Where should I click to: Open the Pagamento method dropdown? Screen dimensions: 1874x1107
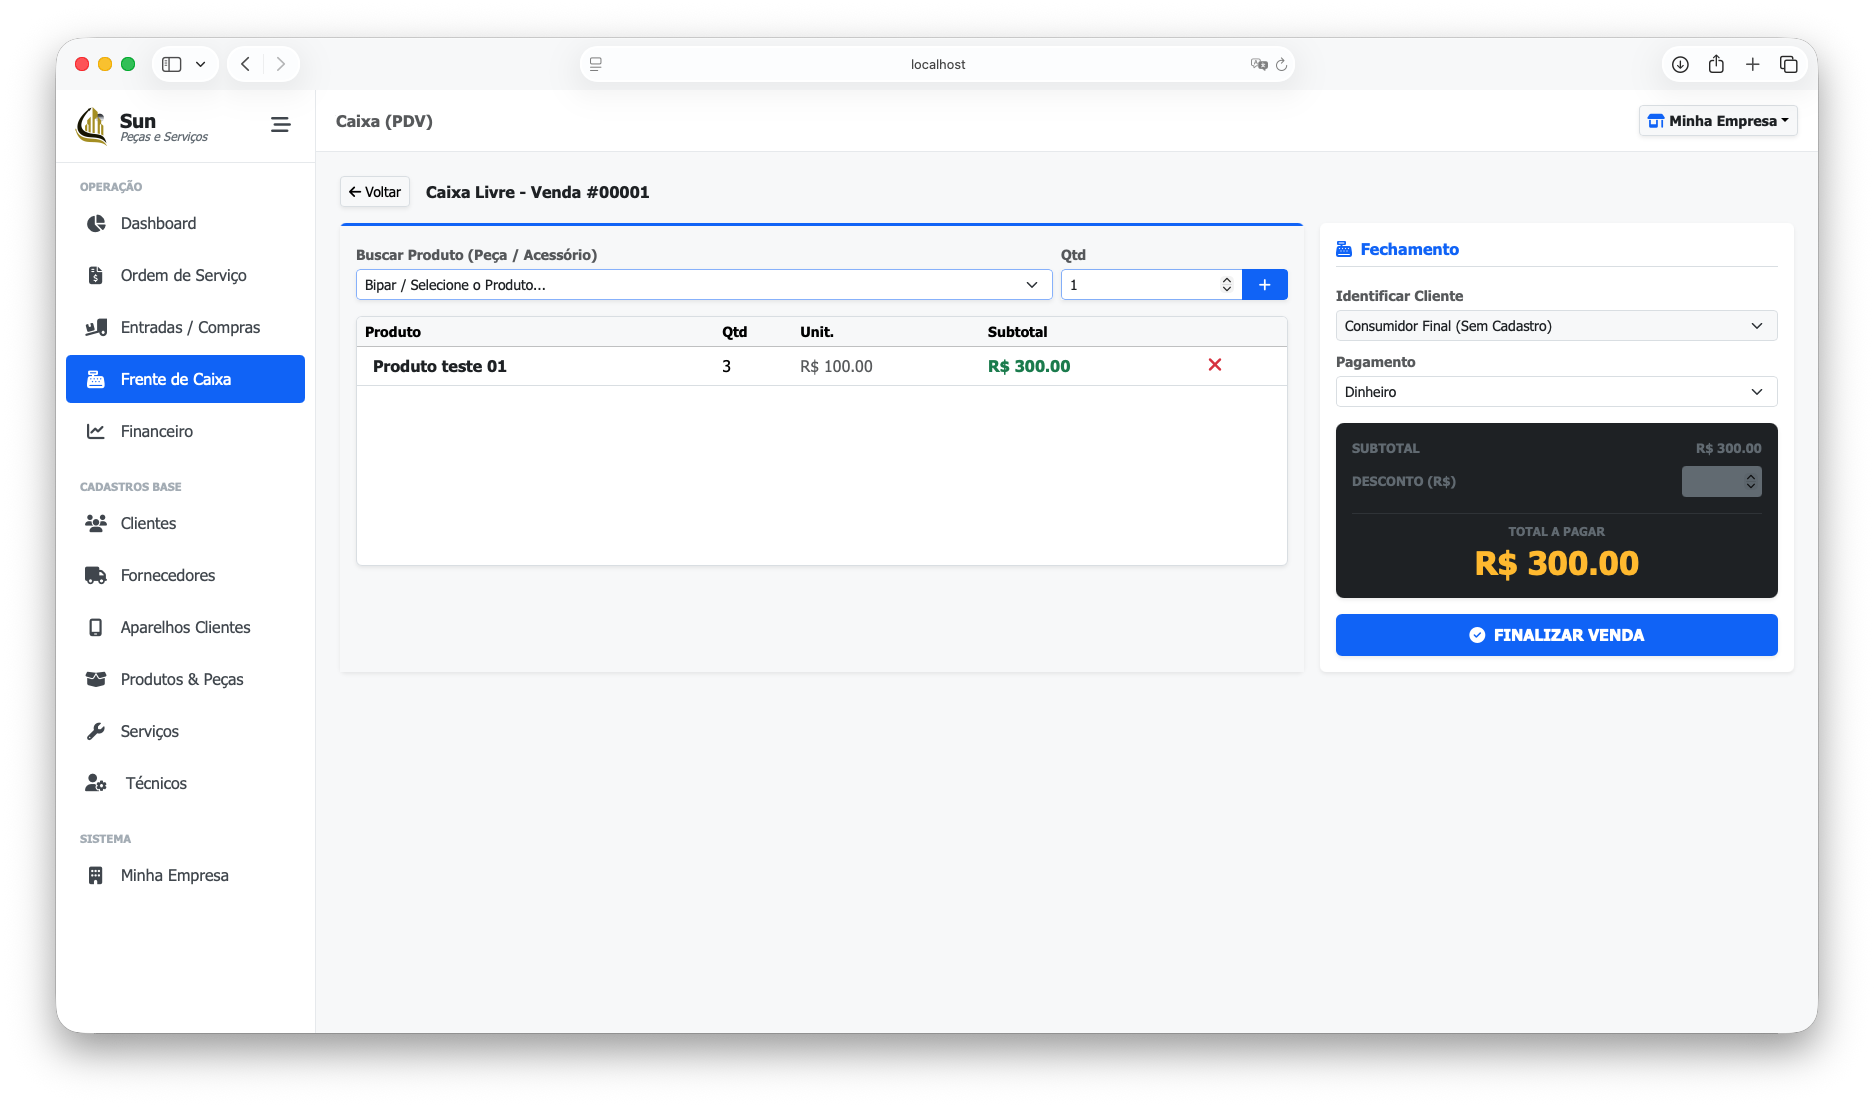click(1555, 392)
